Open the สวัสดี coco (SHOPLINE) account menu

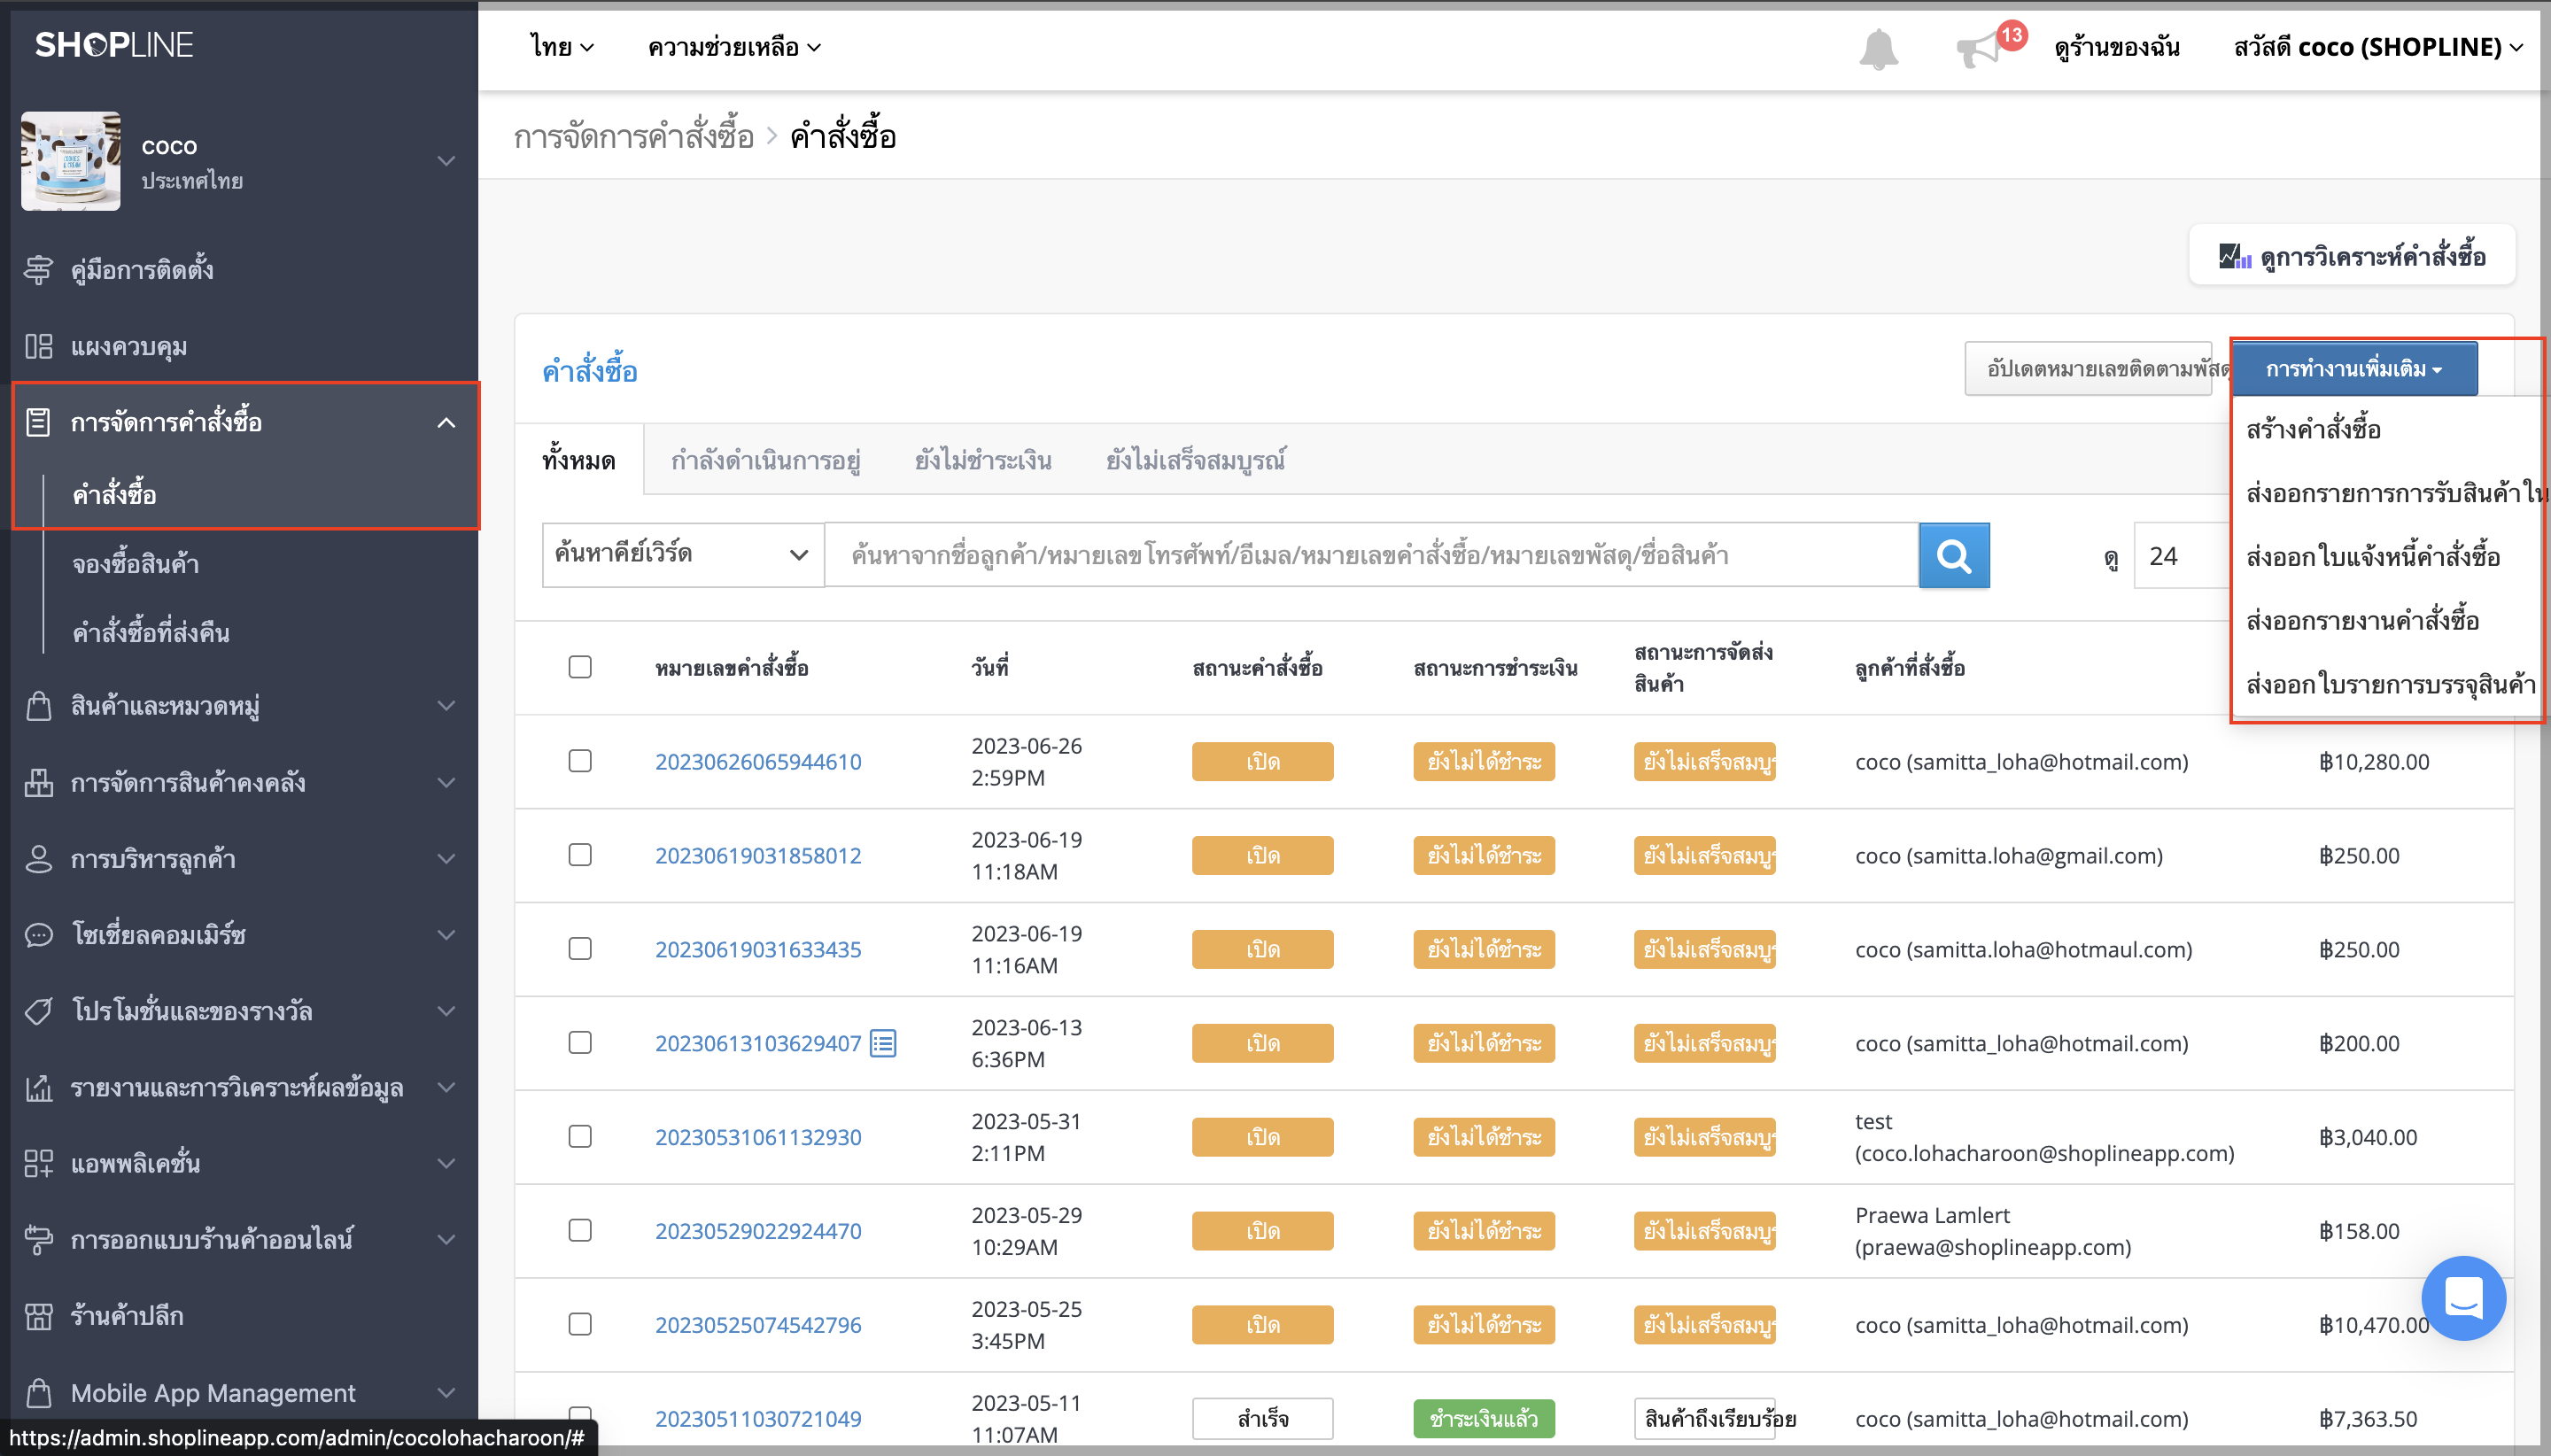[2378, 47]
